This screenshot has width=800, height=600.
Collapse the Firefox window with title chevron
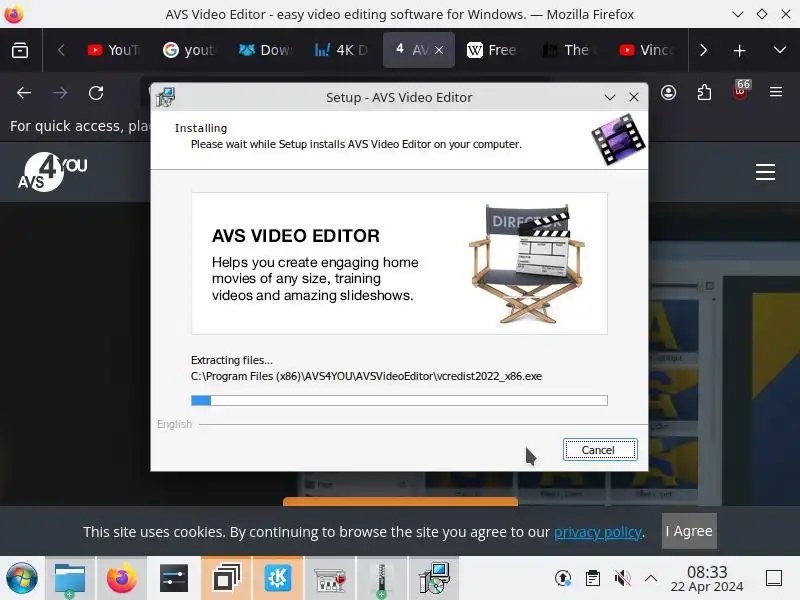pos(738,14)
